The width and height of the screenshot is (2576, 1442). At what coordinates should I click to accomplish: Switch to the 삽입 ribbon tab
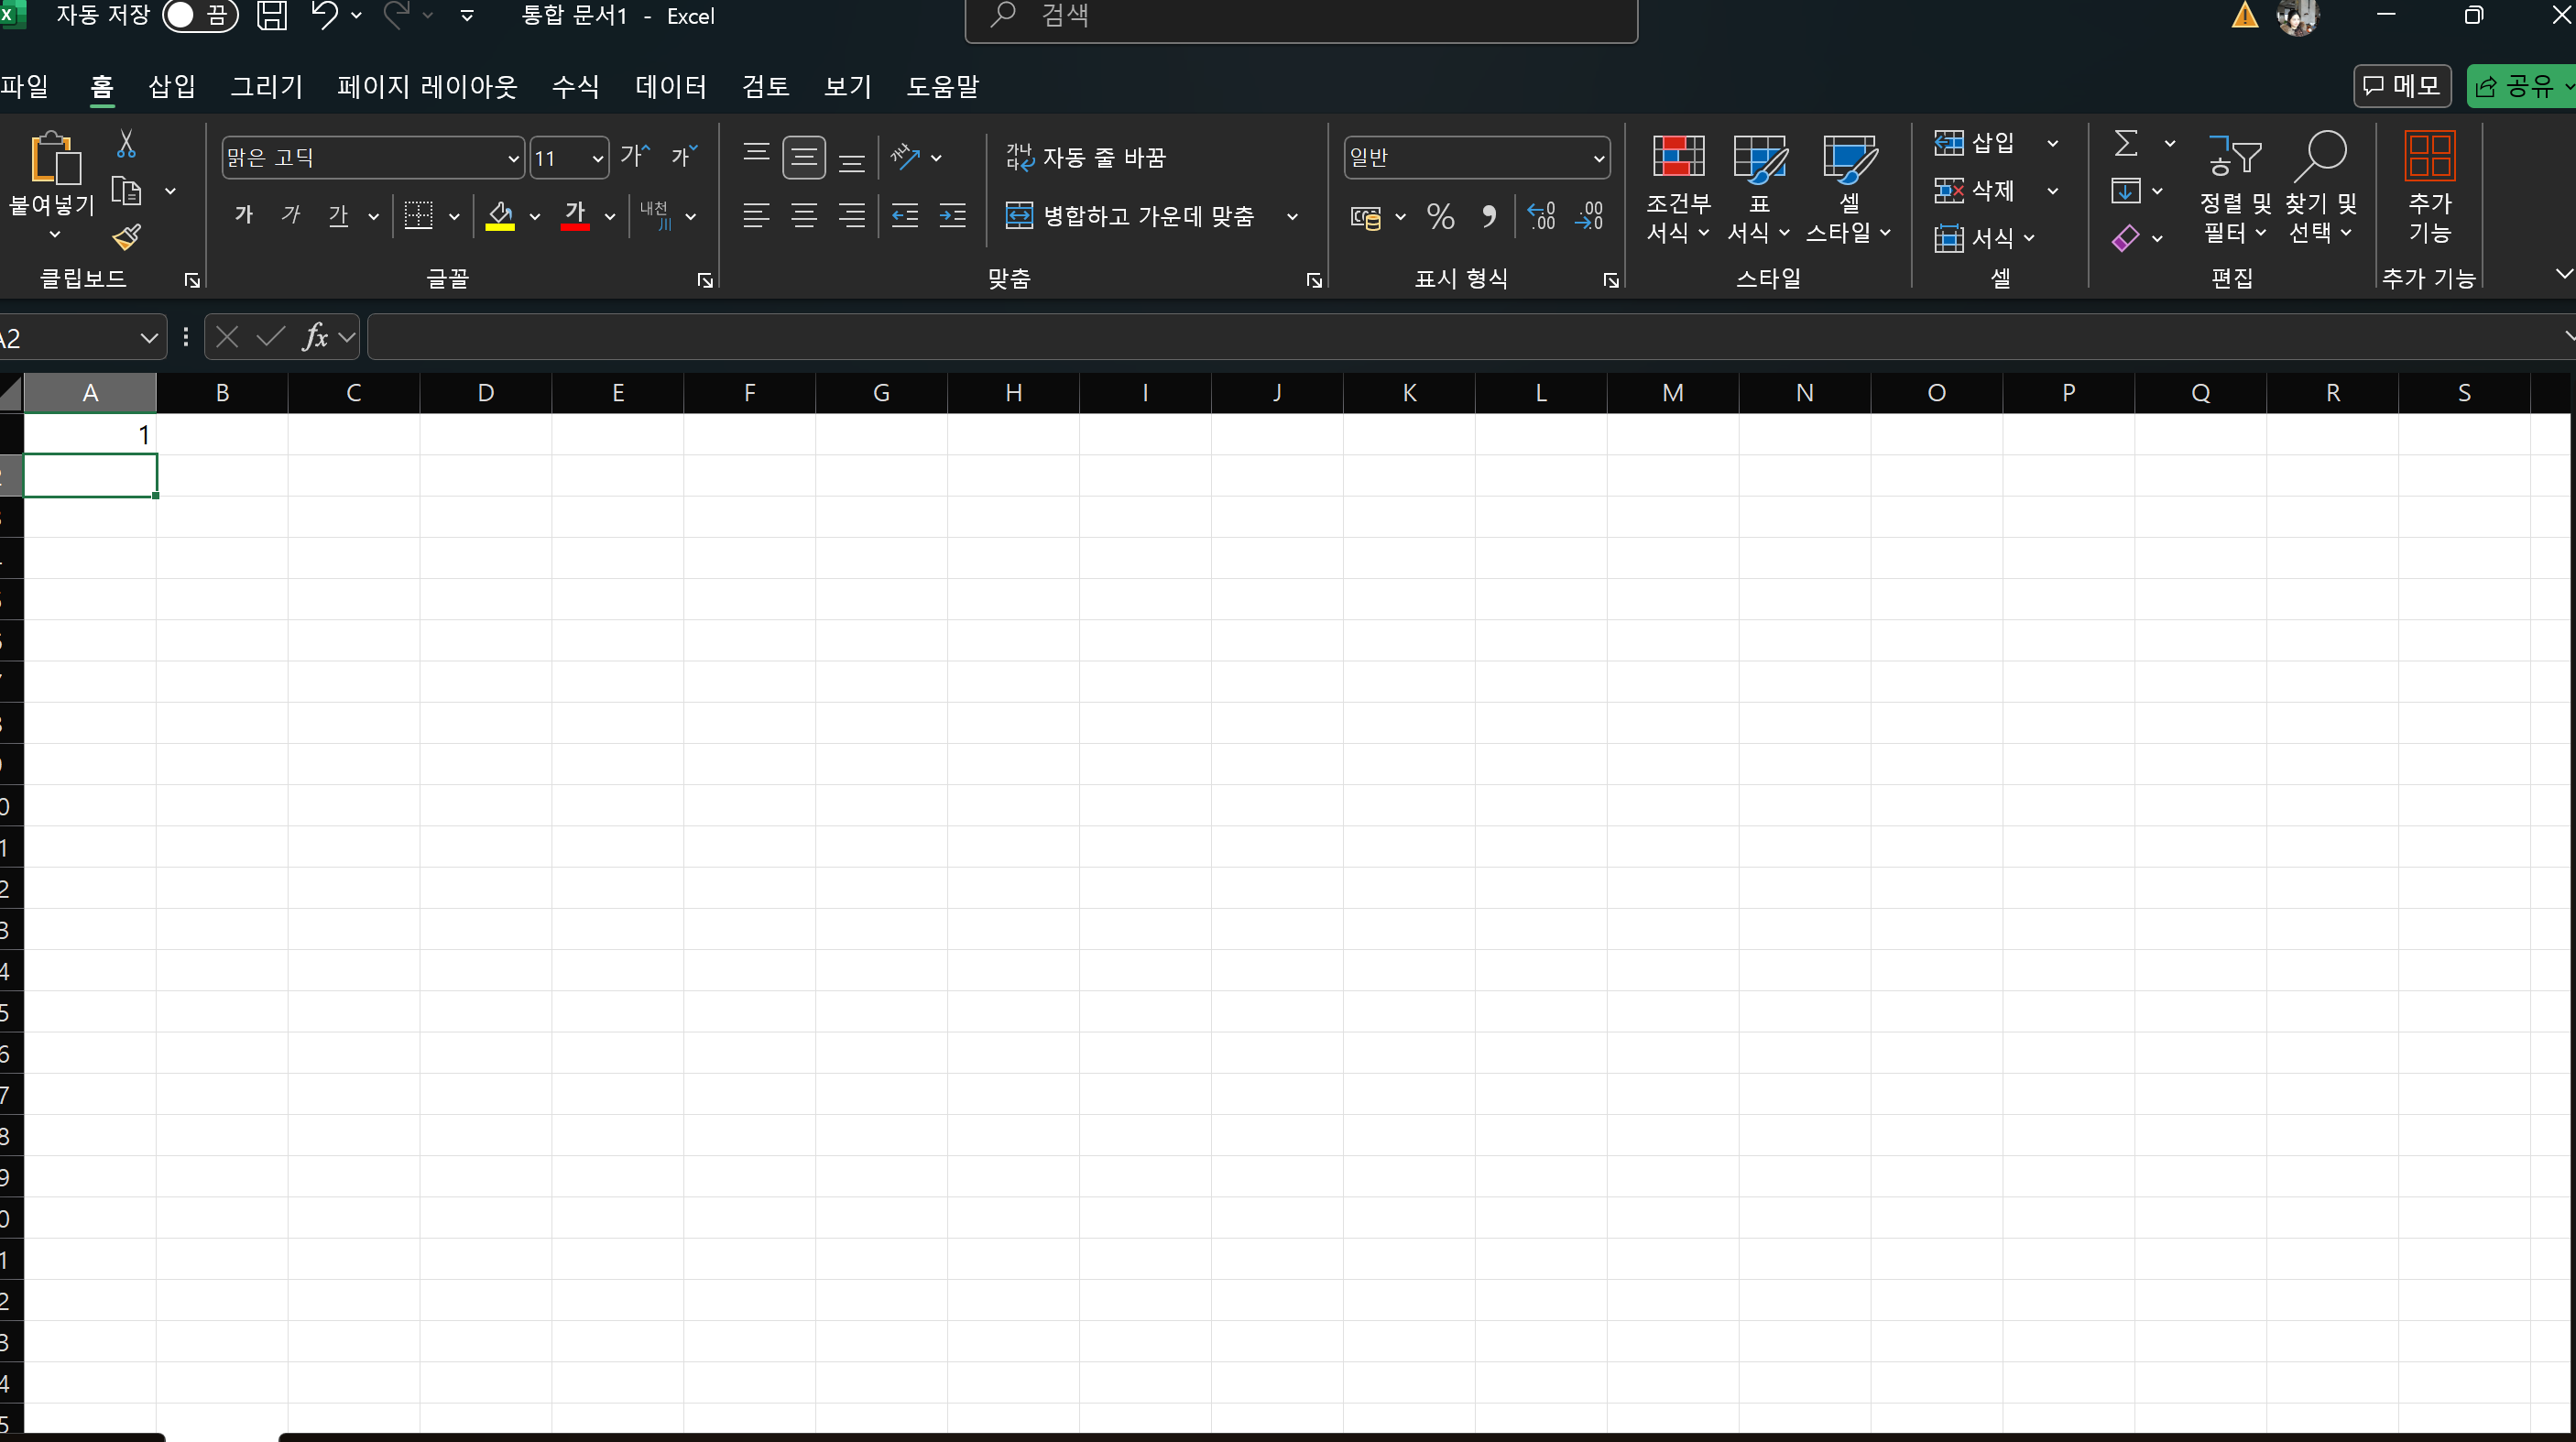click(x=171, y=87)
